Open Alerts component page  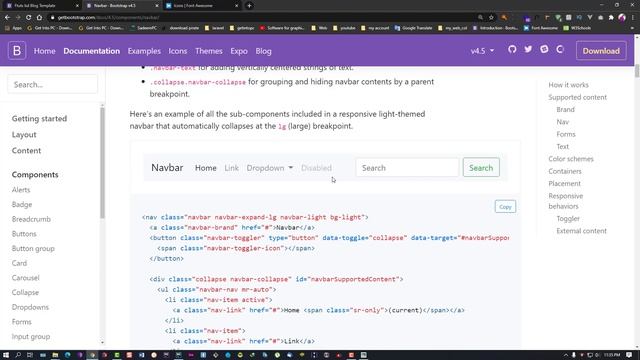tap(21, 190)
